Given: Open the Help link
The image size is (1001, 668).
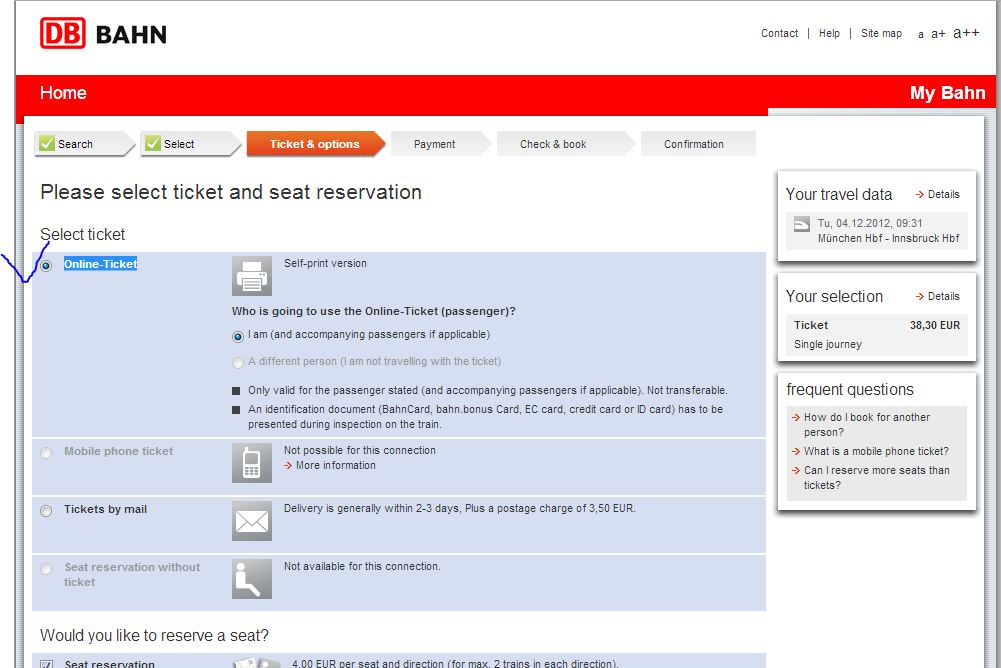Looking at the screenshot, I should coord(829,33).
